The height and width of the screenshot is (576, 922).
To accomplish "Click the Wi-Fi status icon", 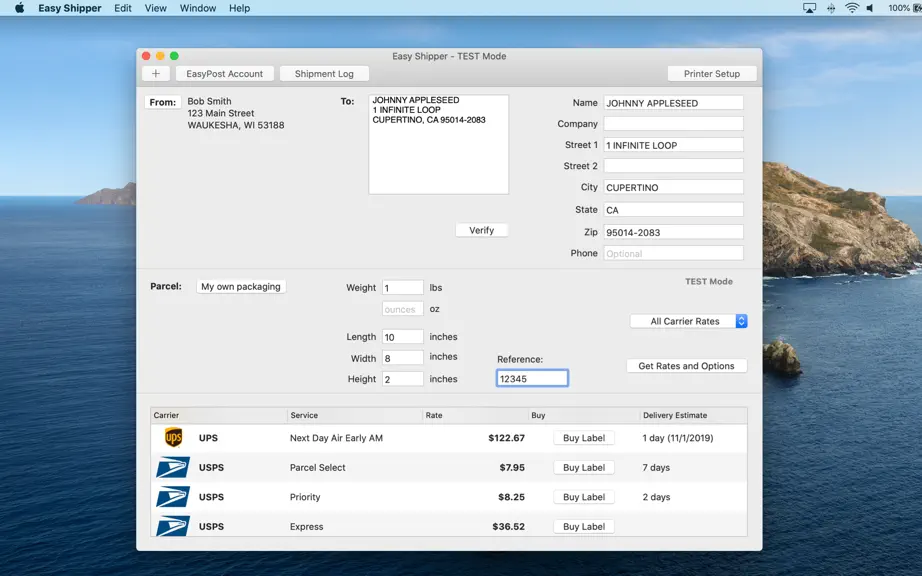I will pos(851,8).
